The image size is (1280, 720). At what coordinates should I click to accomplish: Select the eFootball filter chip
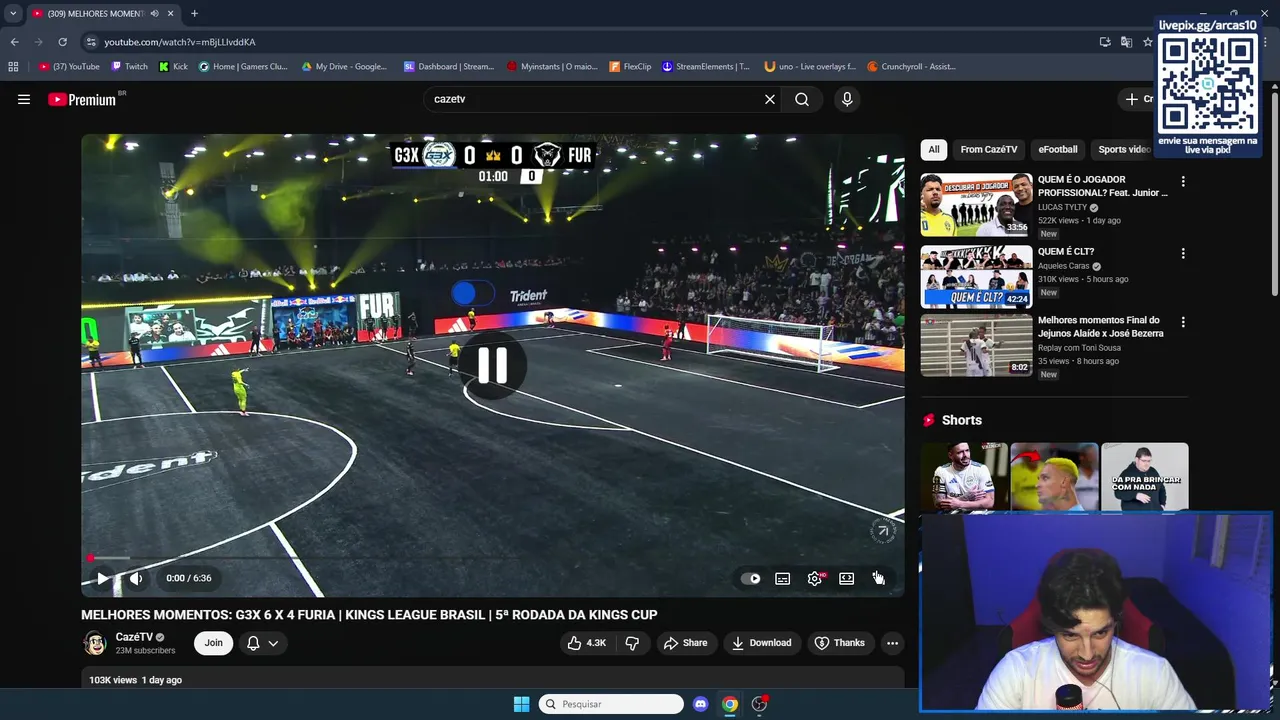coord(1057,149)
